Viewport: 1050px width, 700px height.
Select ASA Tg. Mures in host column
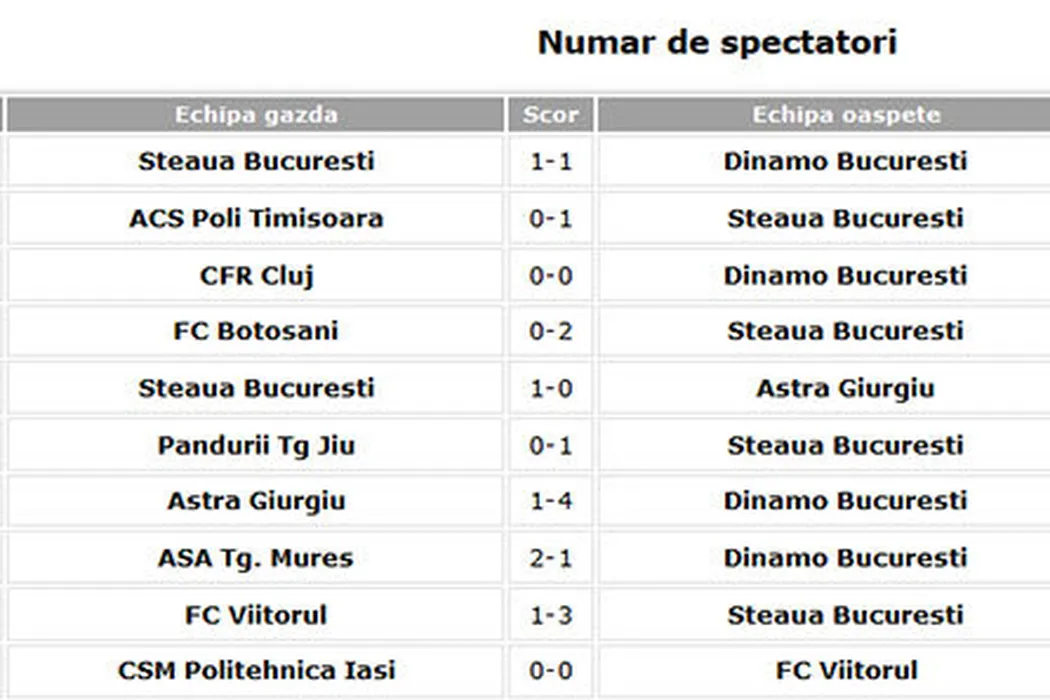[256, 558]
